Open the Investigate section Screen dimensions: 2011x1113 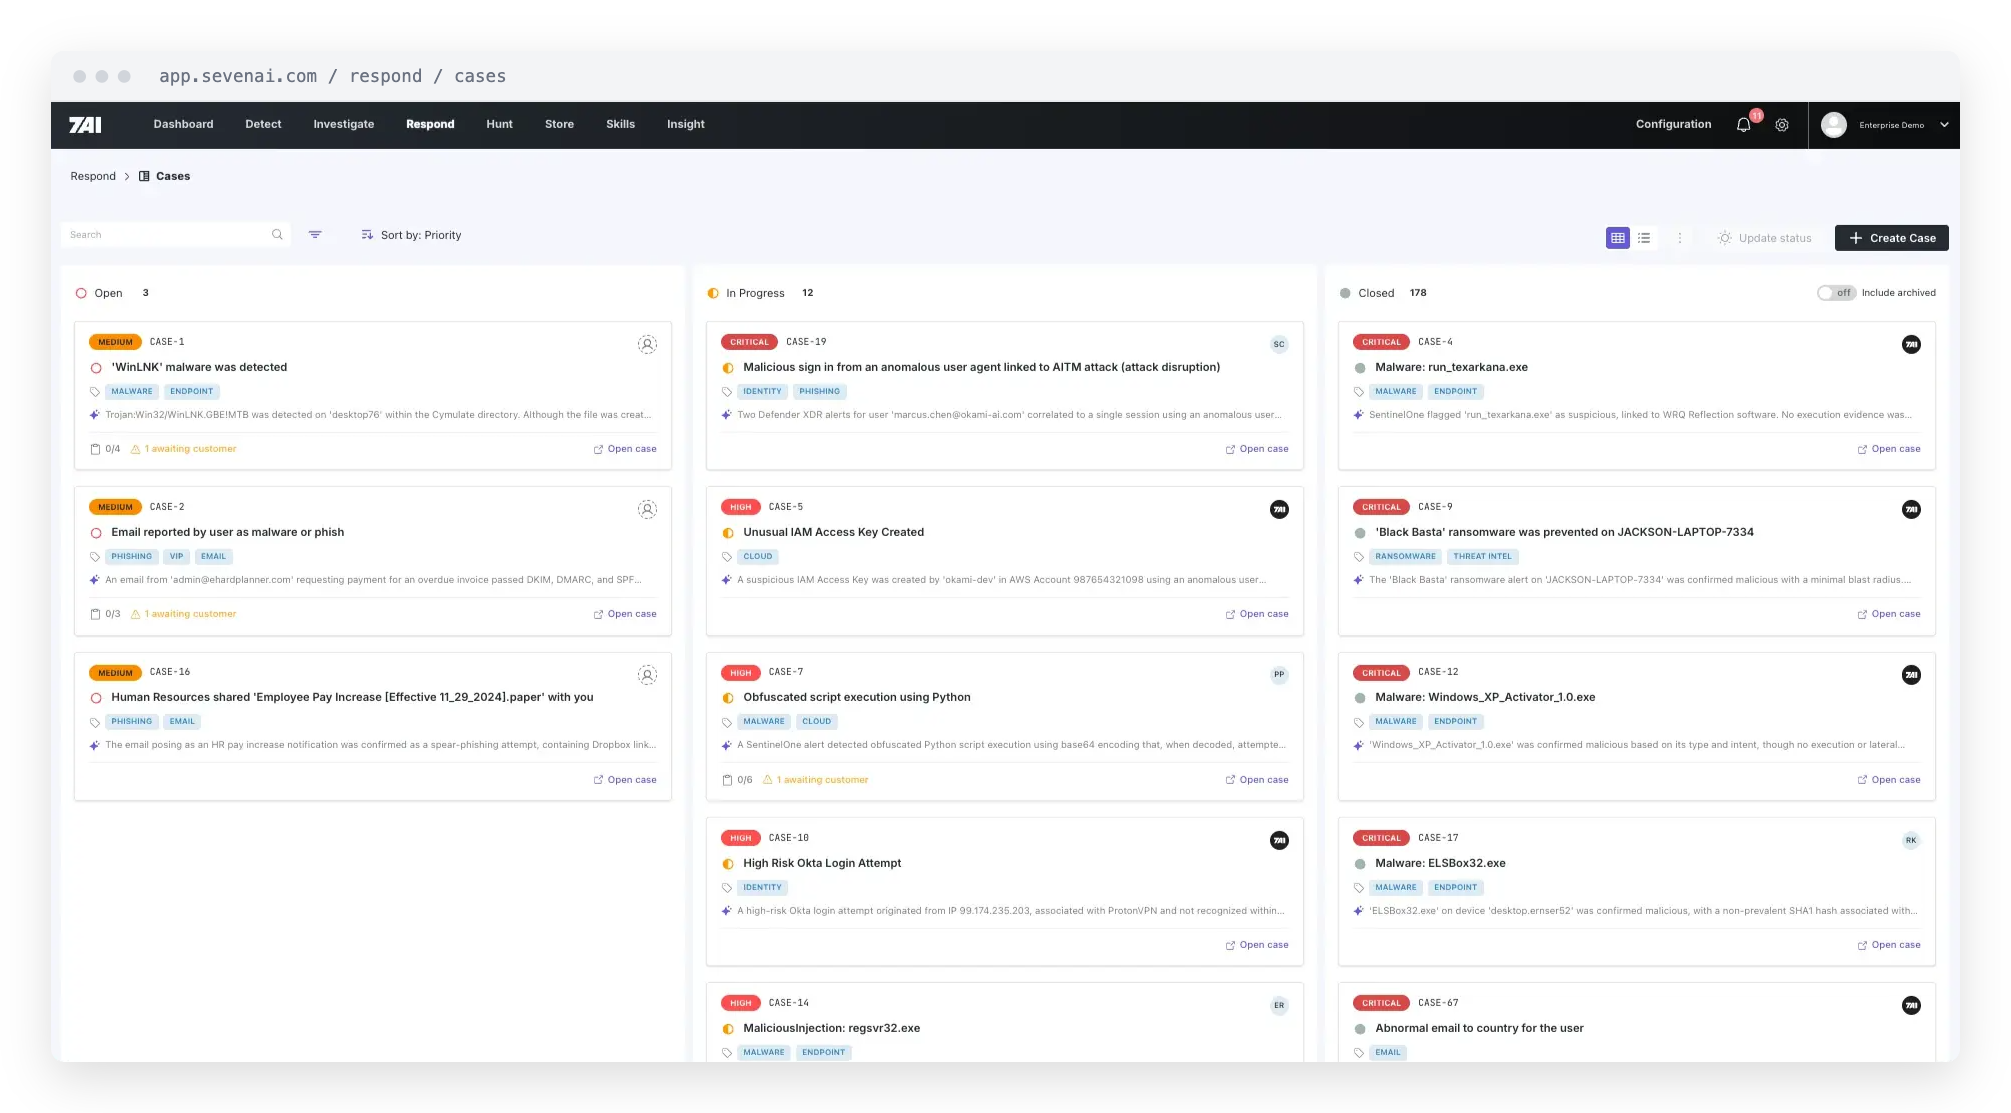pyautogui.click(x=343, y=124)
